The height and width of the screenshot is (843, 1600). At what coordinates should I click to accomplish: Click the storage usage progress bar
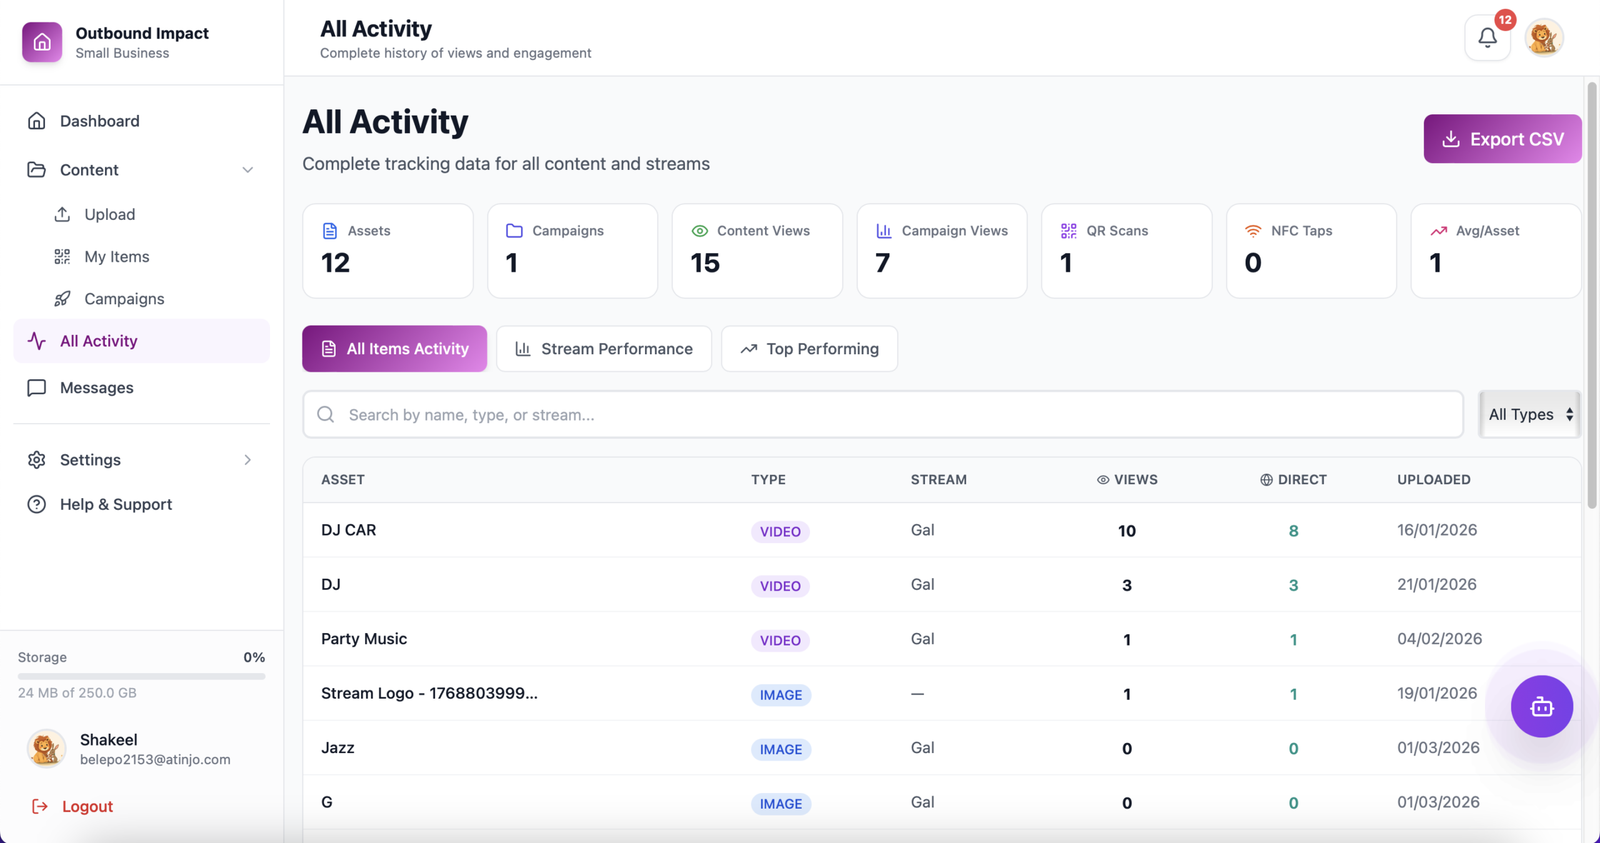point(141,676)
